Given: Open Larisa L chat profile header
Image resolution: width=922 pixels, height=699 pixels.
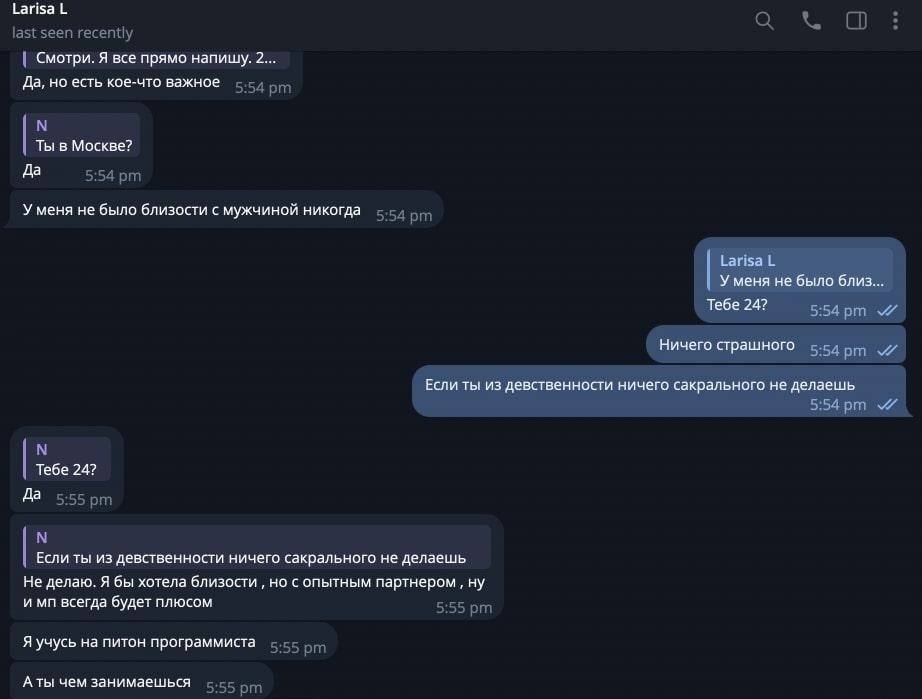Looking at the screenshot, I should tap(40, 9).
